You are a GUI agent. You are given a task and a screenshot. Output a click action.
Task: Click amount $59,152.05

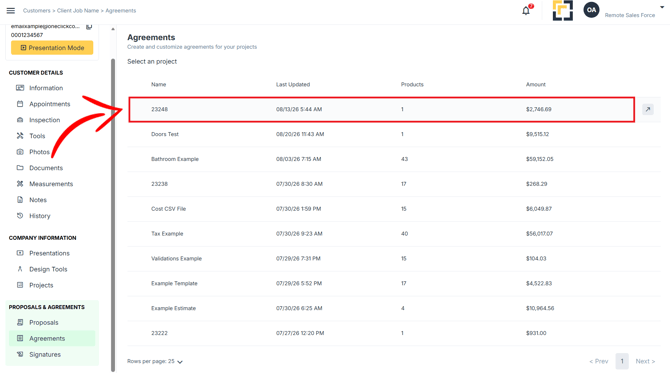tap(540, 159)
